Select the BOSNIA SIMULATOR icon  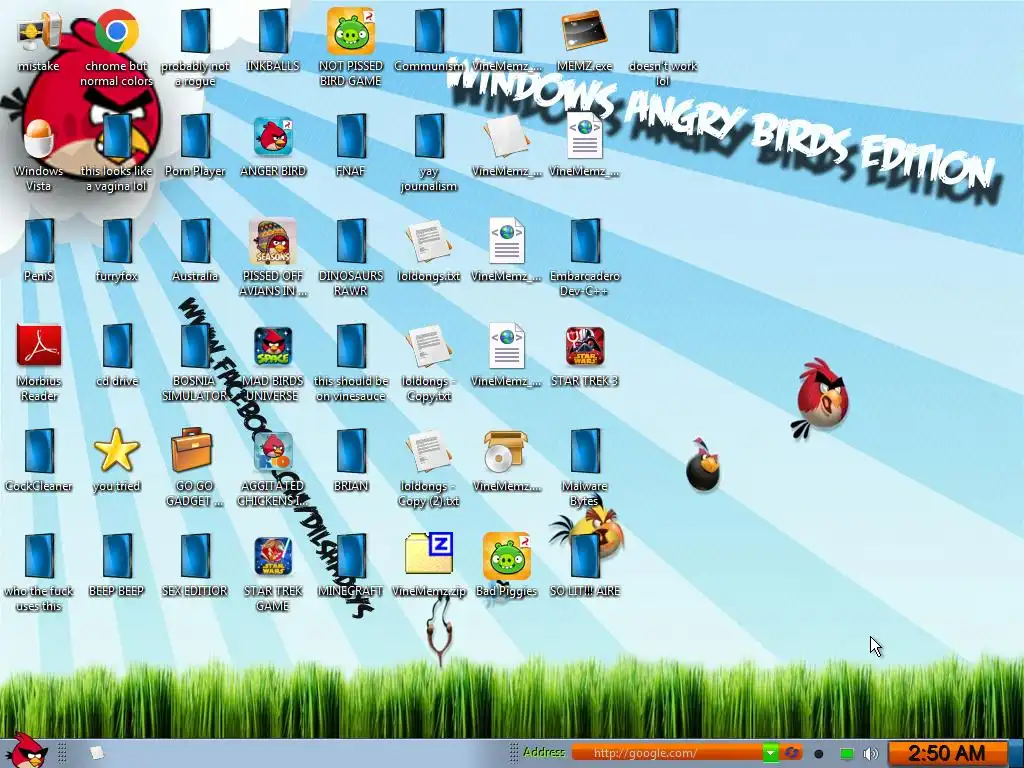tap(195, 346)
